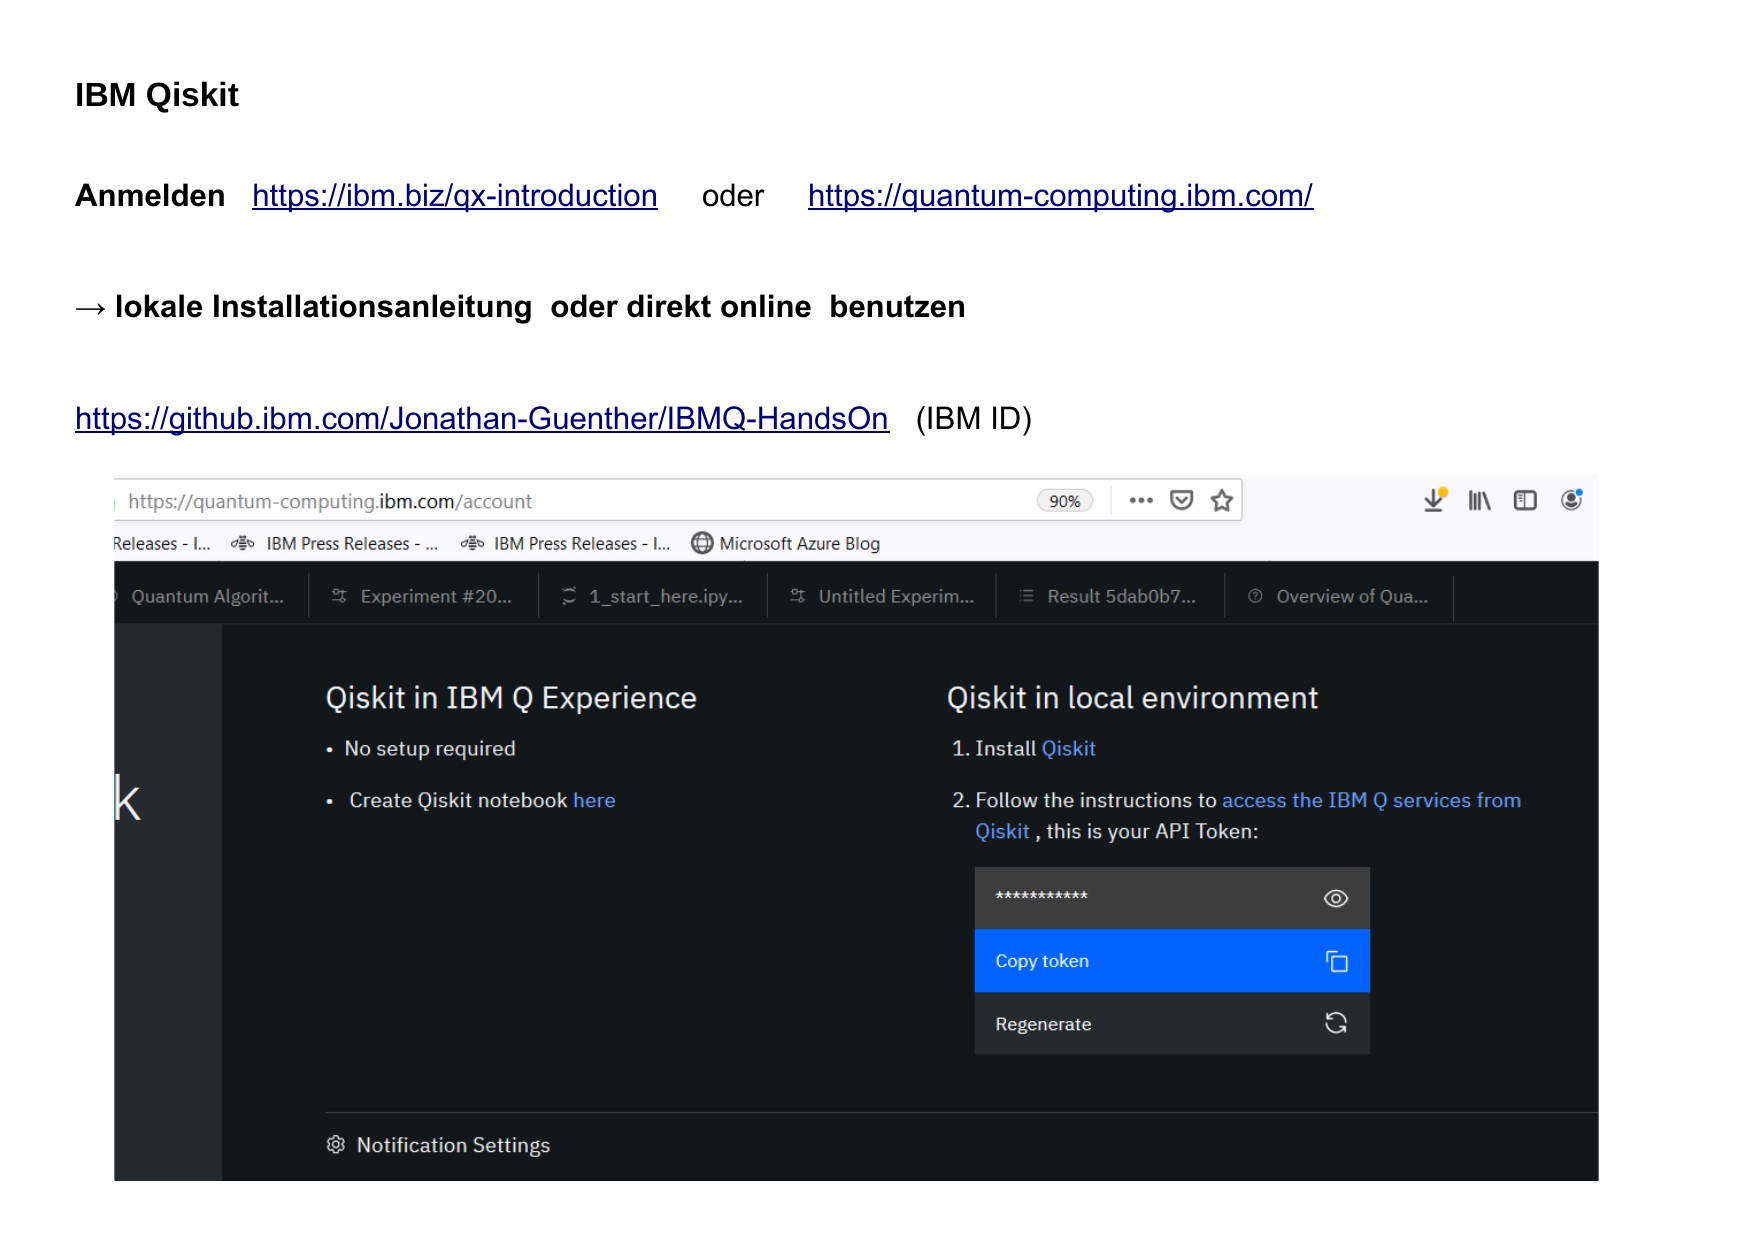Viewport: 1754px width, 1241px height.
Task: Toggle the sidebar panel icon
Action: click(1525, 500)
